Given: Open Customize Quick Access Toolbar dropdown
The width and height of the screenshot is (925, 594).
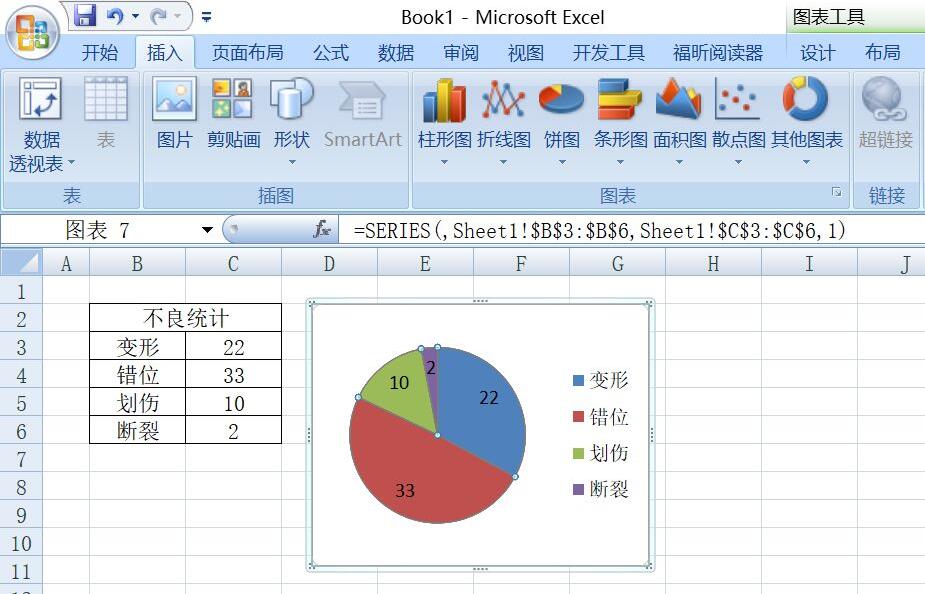Looking at the screenshot, I should point(206,17).
